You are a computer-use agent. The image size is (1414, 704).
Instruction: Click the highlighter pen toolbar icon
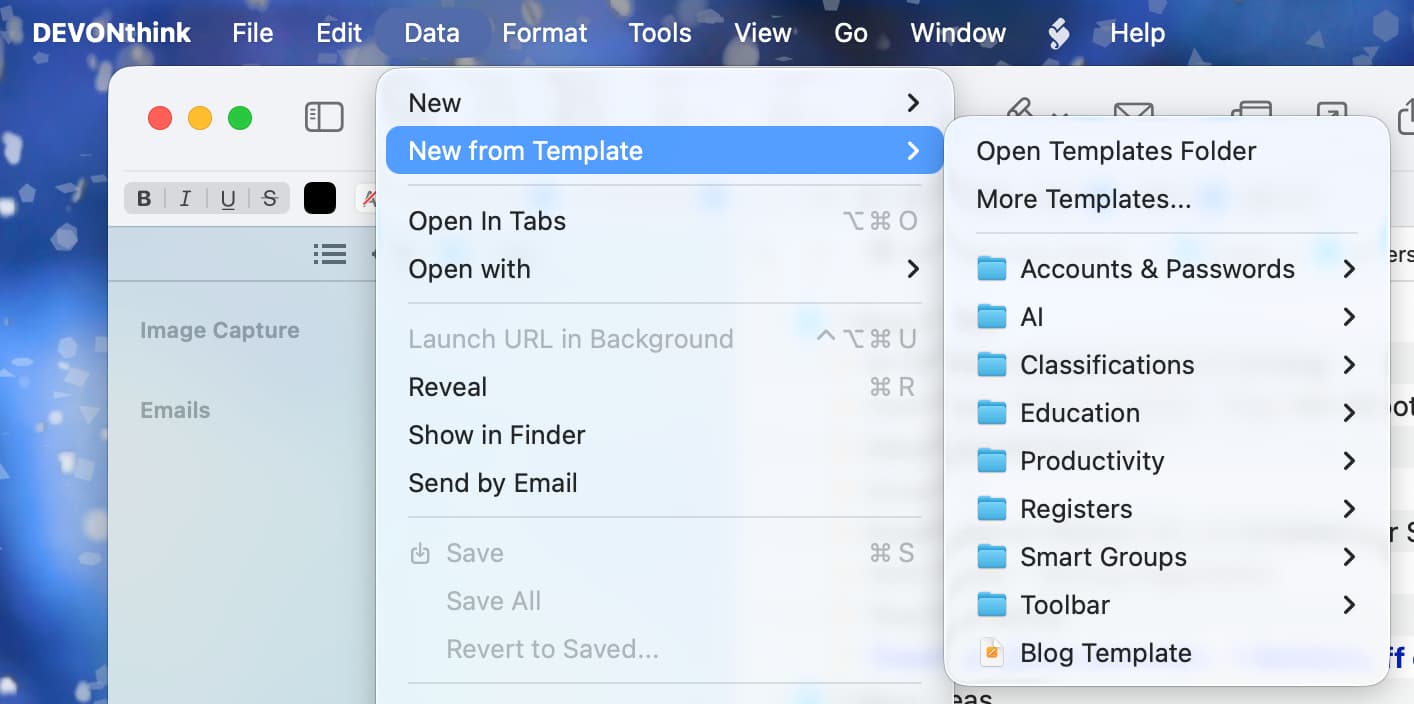(x=1020, y=108)
